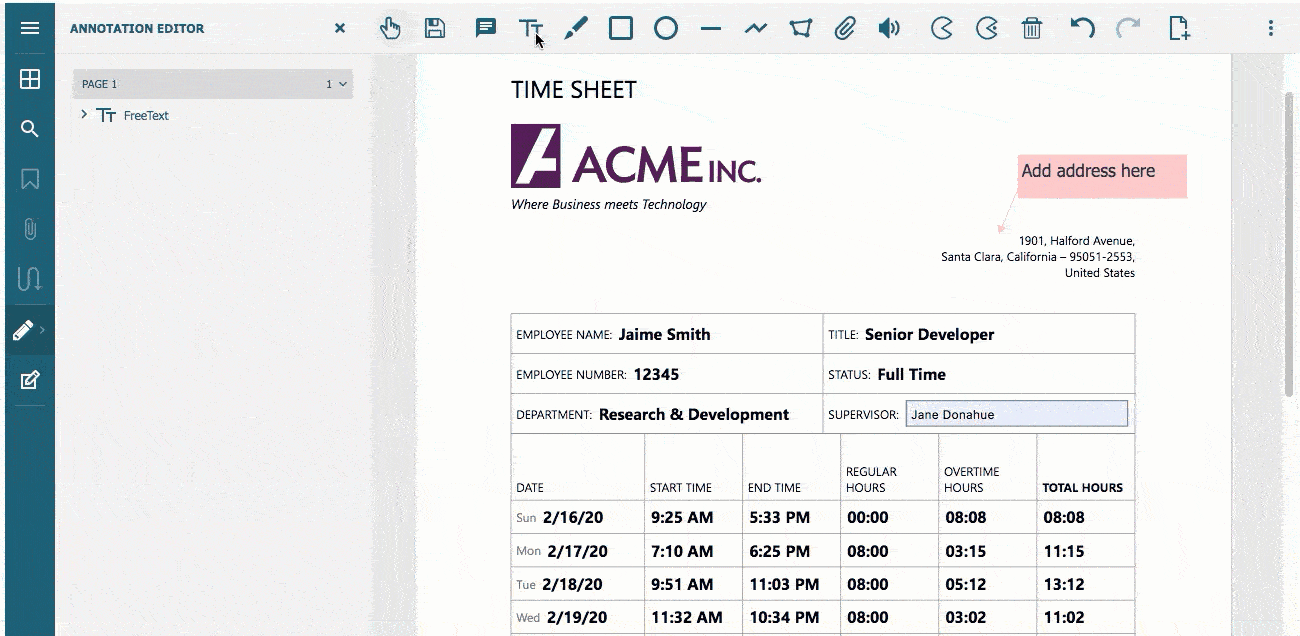Viewport: 1300px width, 636px height.
Task: Open the hamburger navigation menu
Action: click(x=30, y=28)
